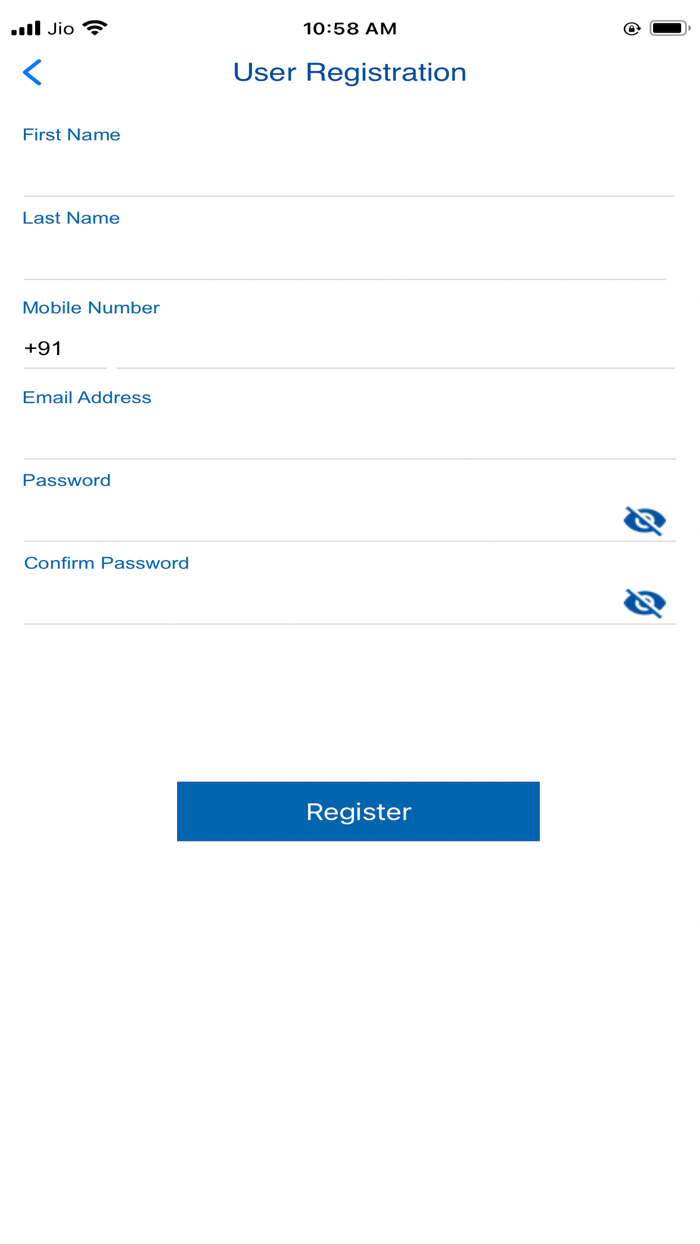This screenshot has height=1244, width=700.
Task: Tap the 10:58 AM clock
Action: 350,29
